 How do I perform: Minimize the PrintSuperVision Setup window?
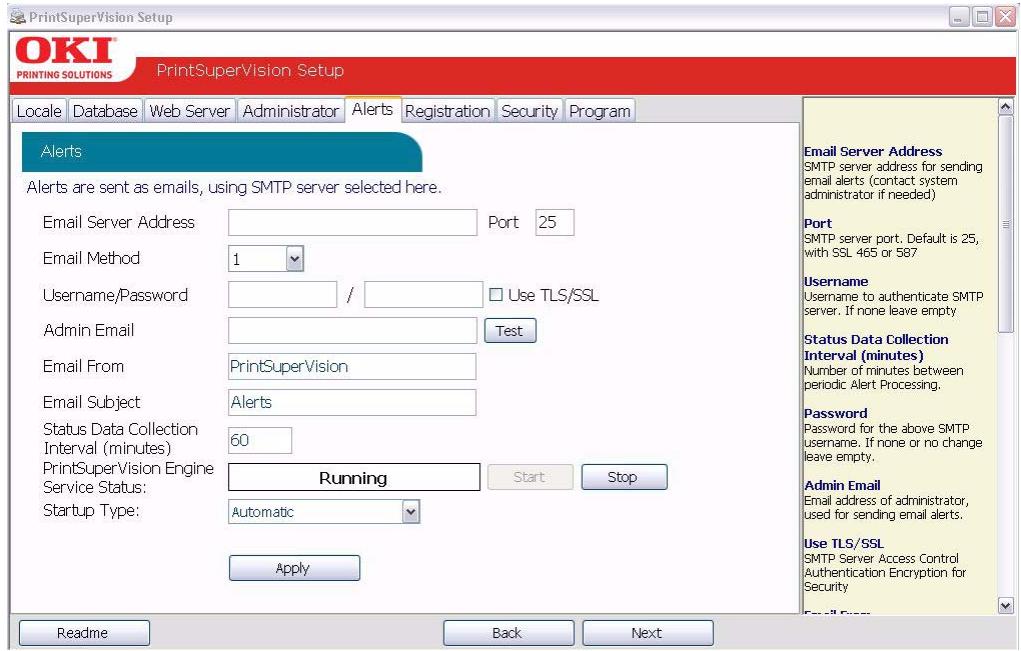click(x=958, y=17)
